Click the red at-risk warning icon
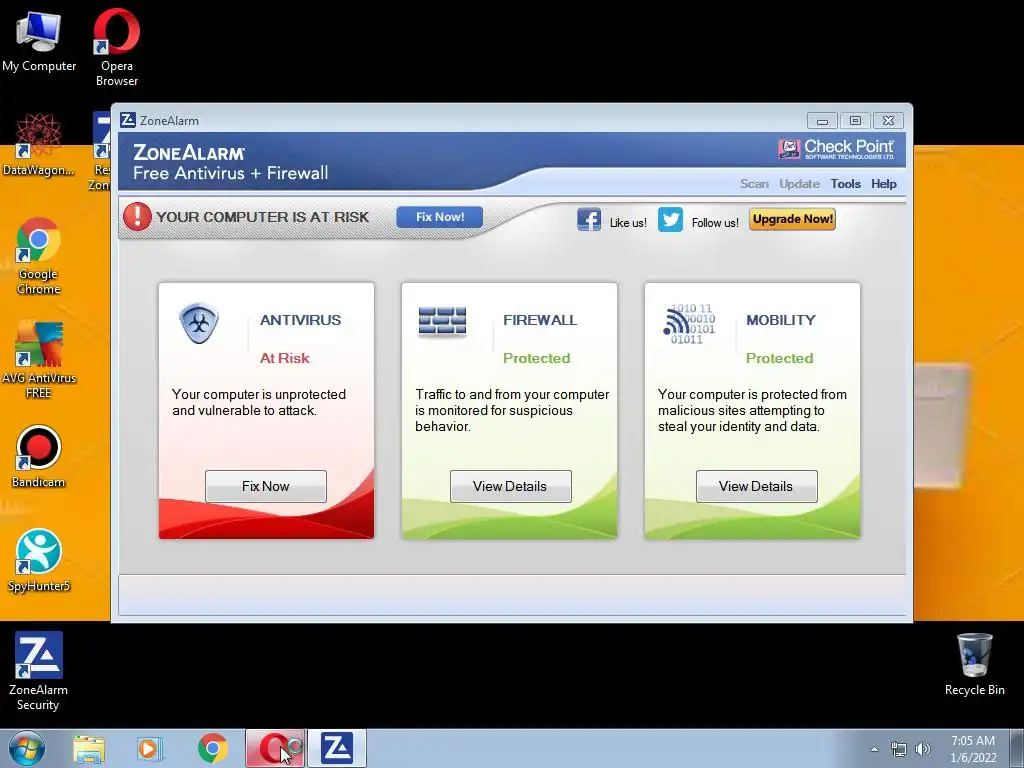This screenshot has width=1024, height=768. point(137,217)
